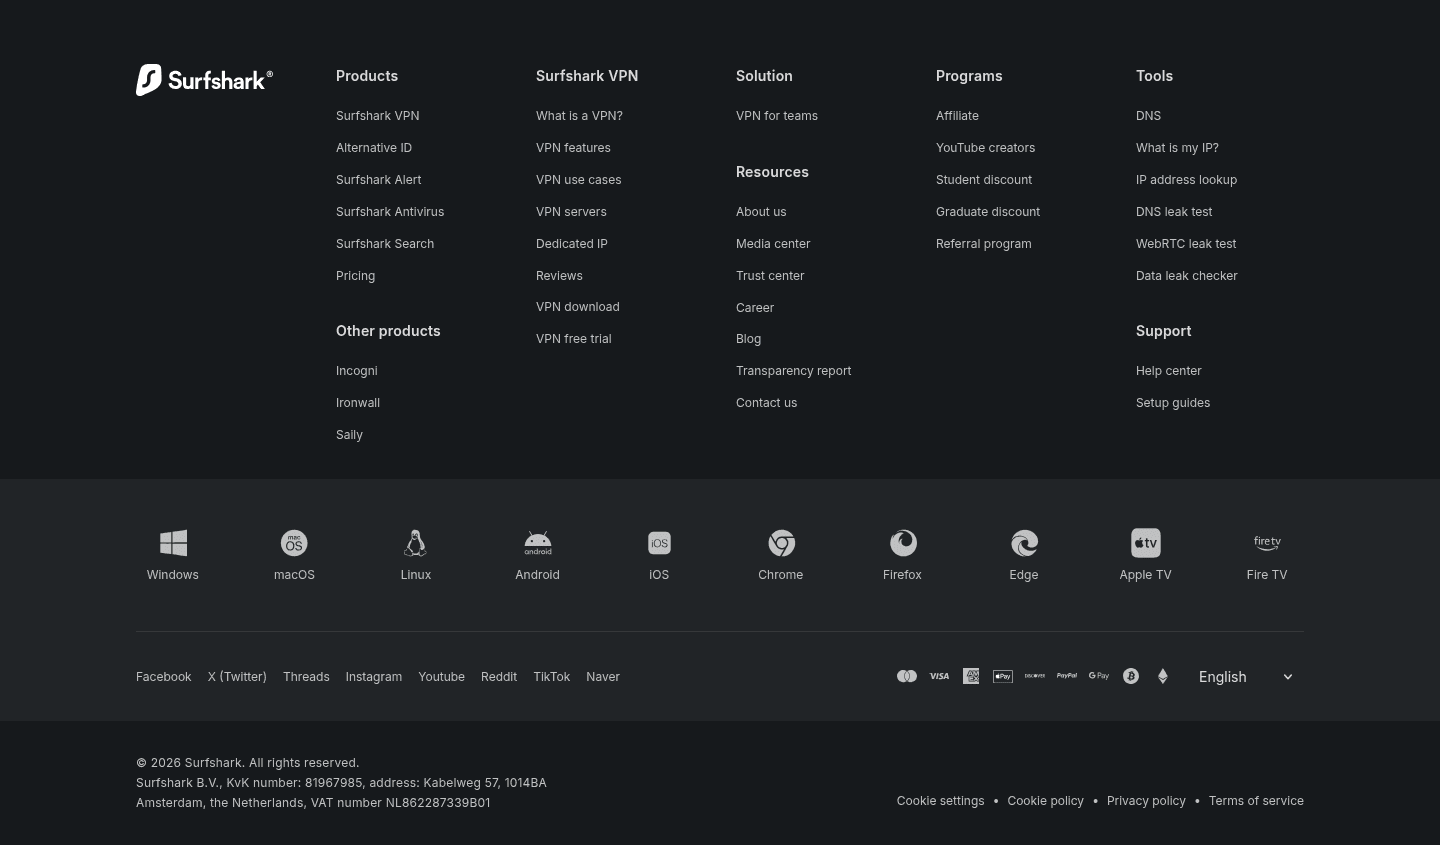This screenshot has width=1440, height=845.
Task: Open the Reviews link
Action: point(559,276)
